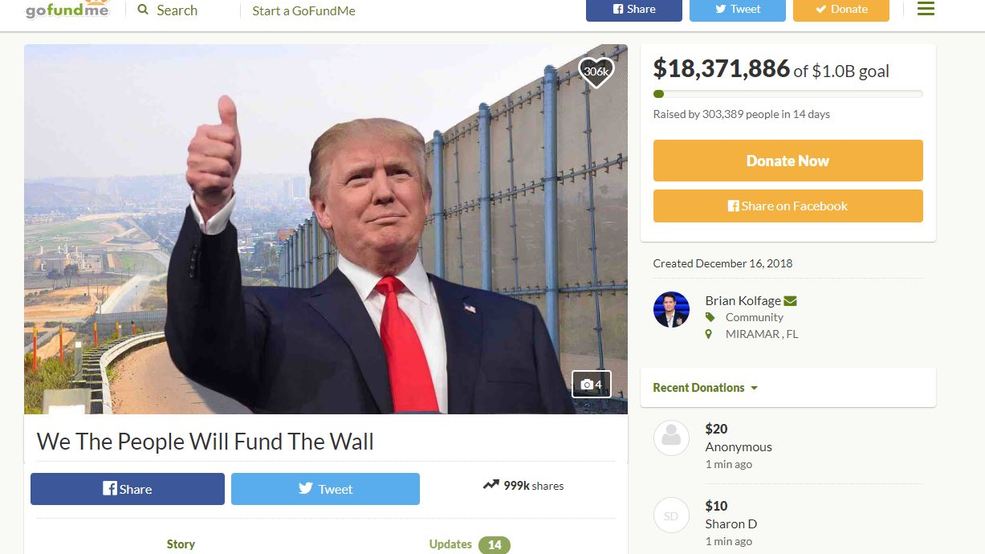This screenshot has width=985, height=554.
Task: Click the Miramar location pin icon
Action: 709,334
